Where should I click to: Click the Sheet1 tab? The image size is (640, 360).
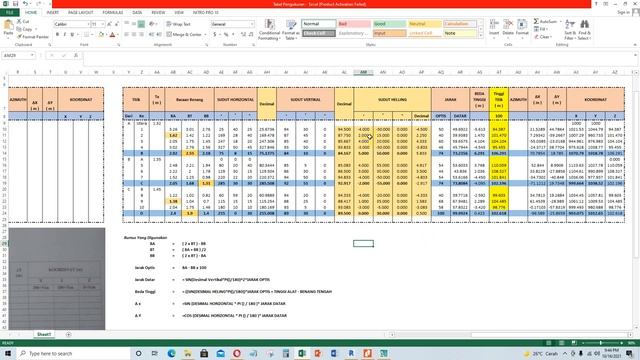coord(44,334)
